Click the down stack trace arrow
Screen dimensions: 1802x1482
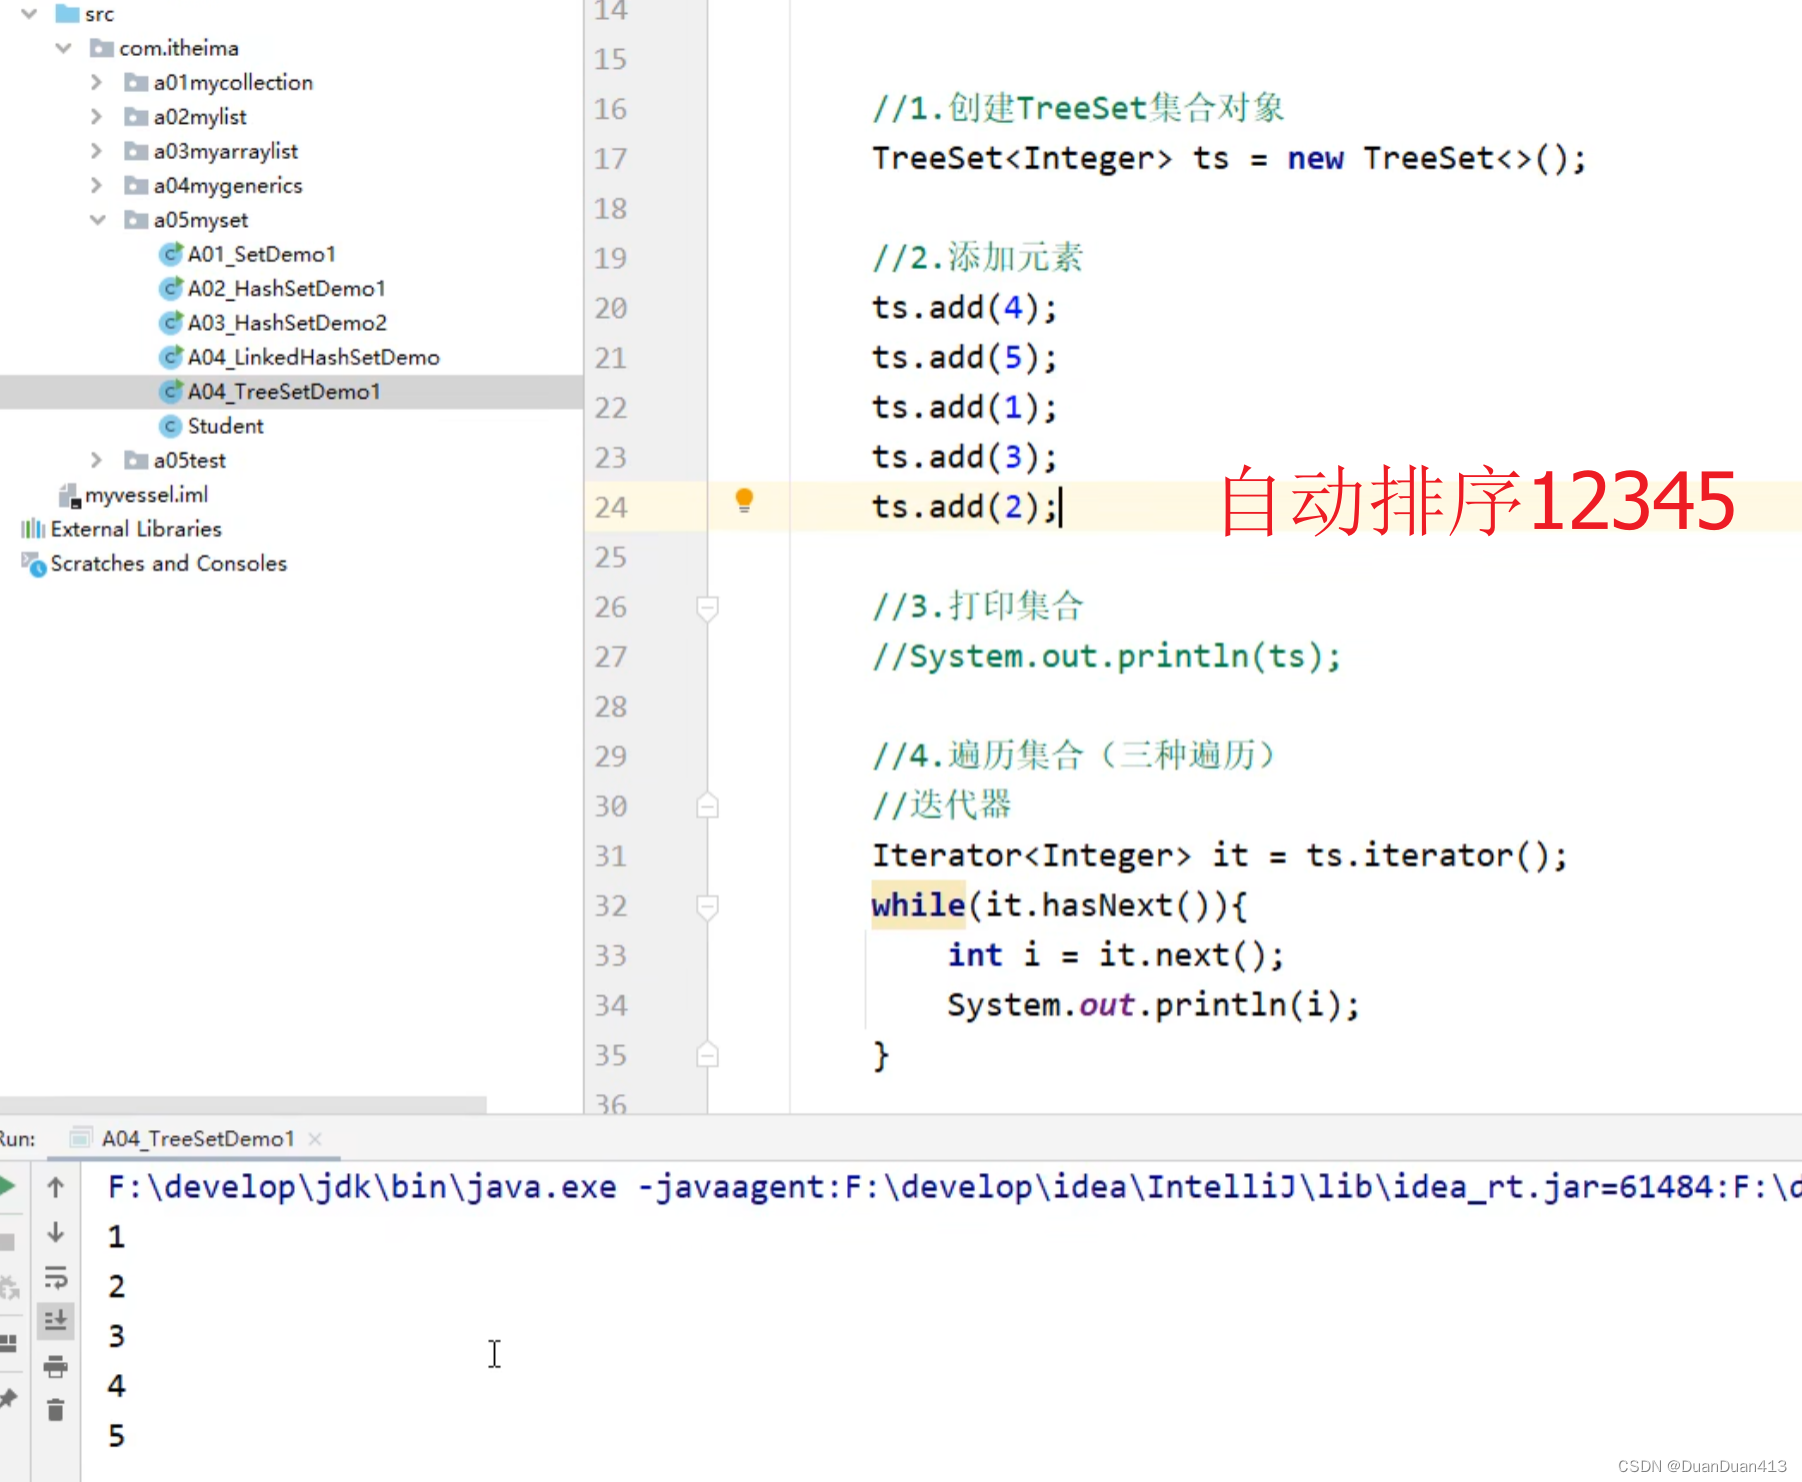[x=56, y=1232]
